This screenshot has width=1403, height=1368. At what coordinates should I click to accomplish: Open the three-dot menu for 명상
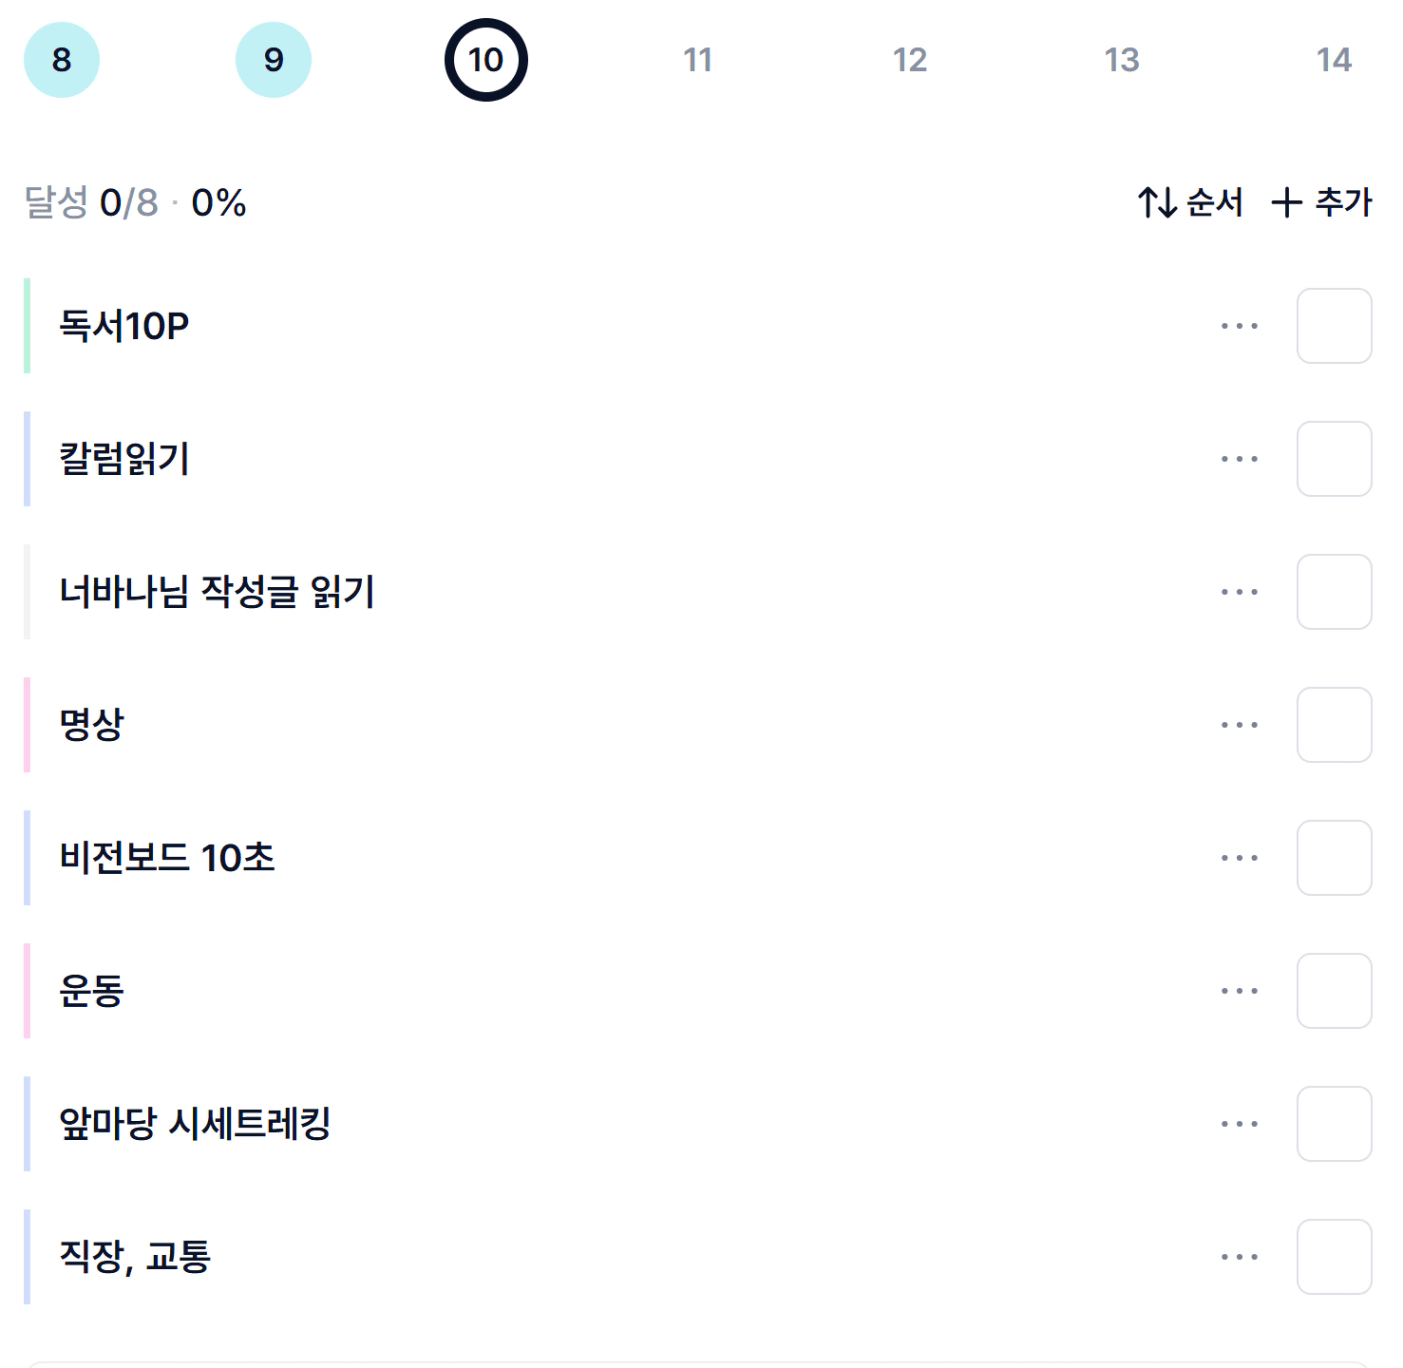(x=1239, y=725)
